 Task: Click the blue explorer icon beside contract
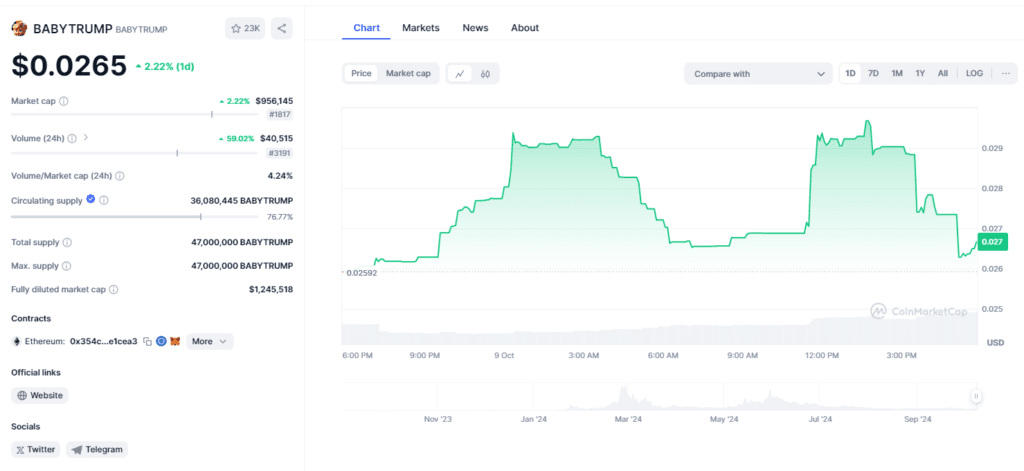pyautogui.click(x=161, y=341)
